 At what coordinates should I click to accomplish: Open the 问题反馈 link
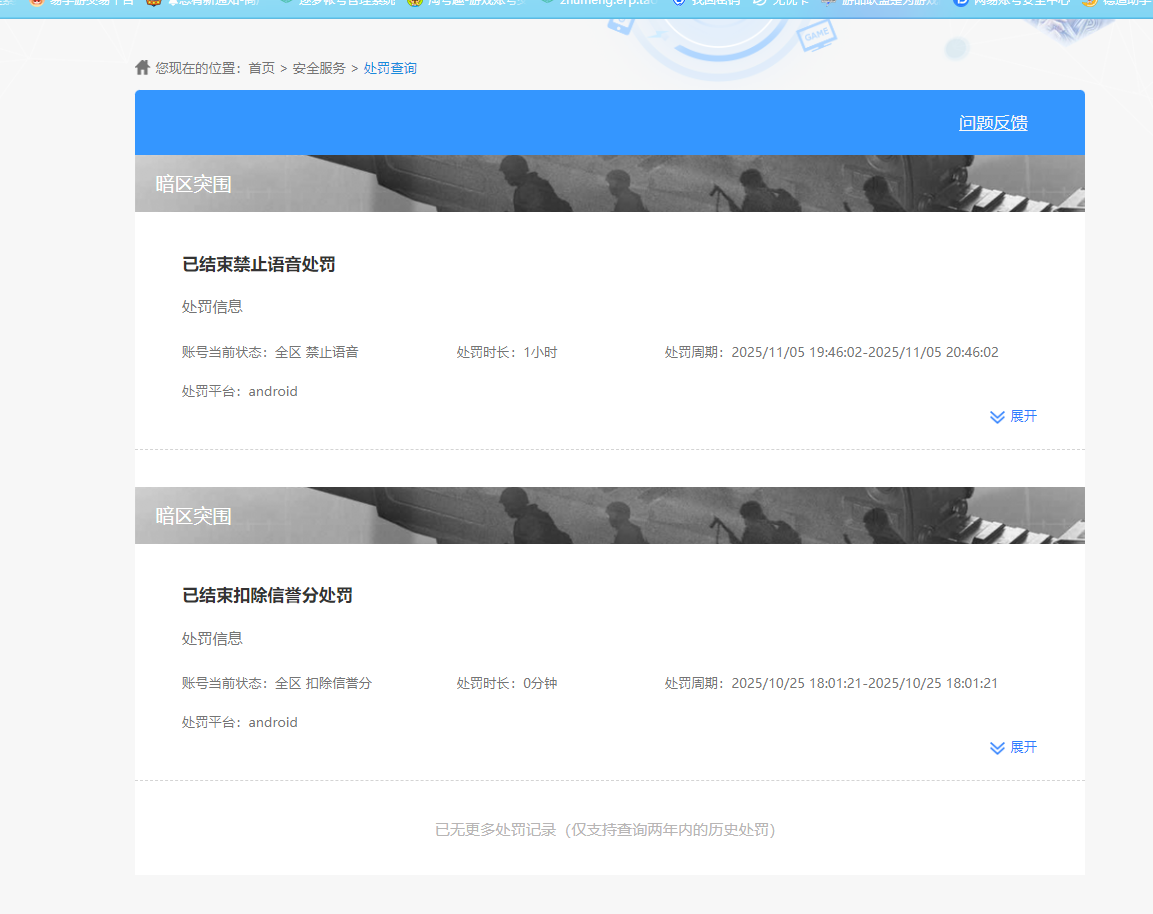point(993,123)
